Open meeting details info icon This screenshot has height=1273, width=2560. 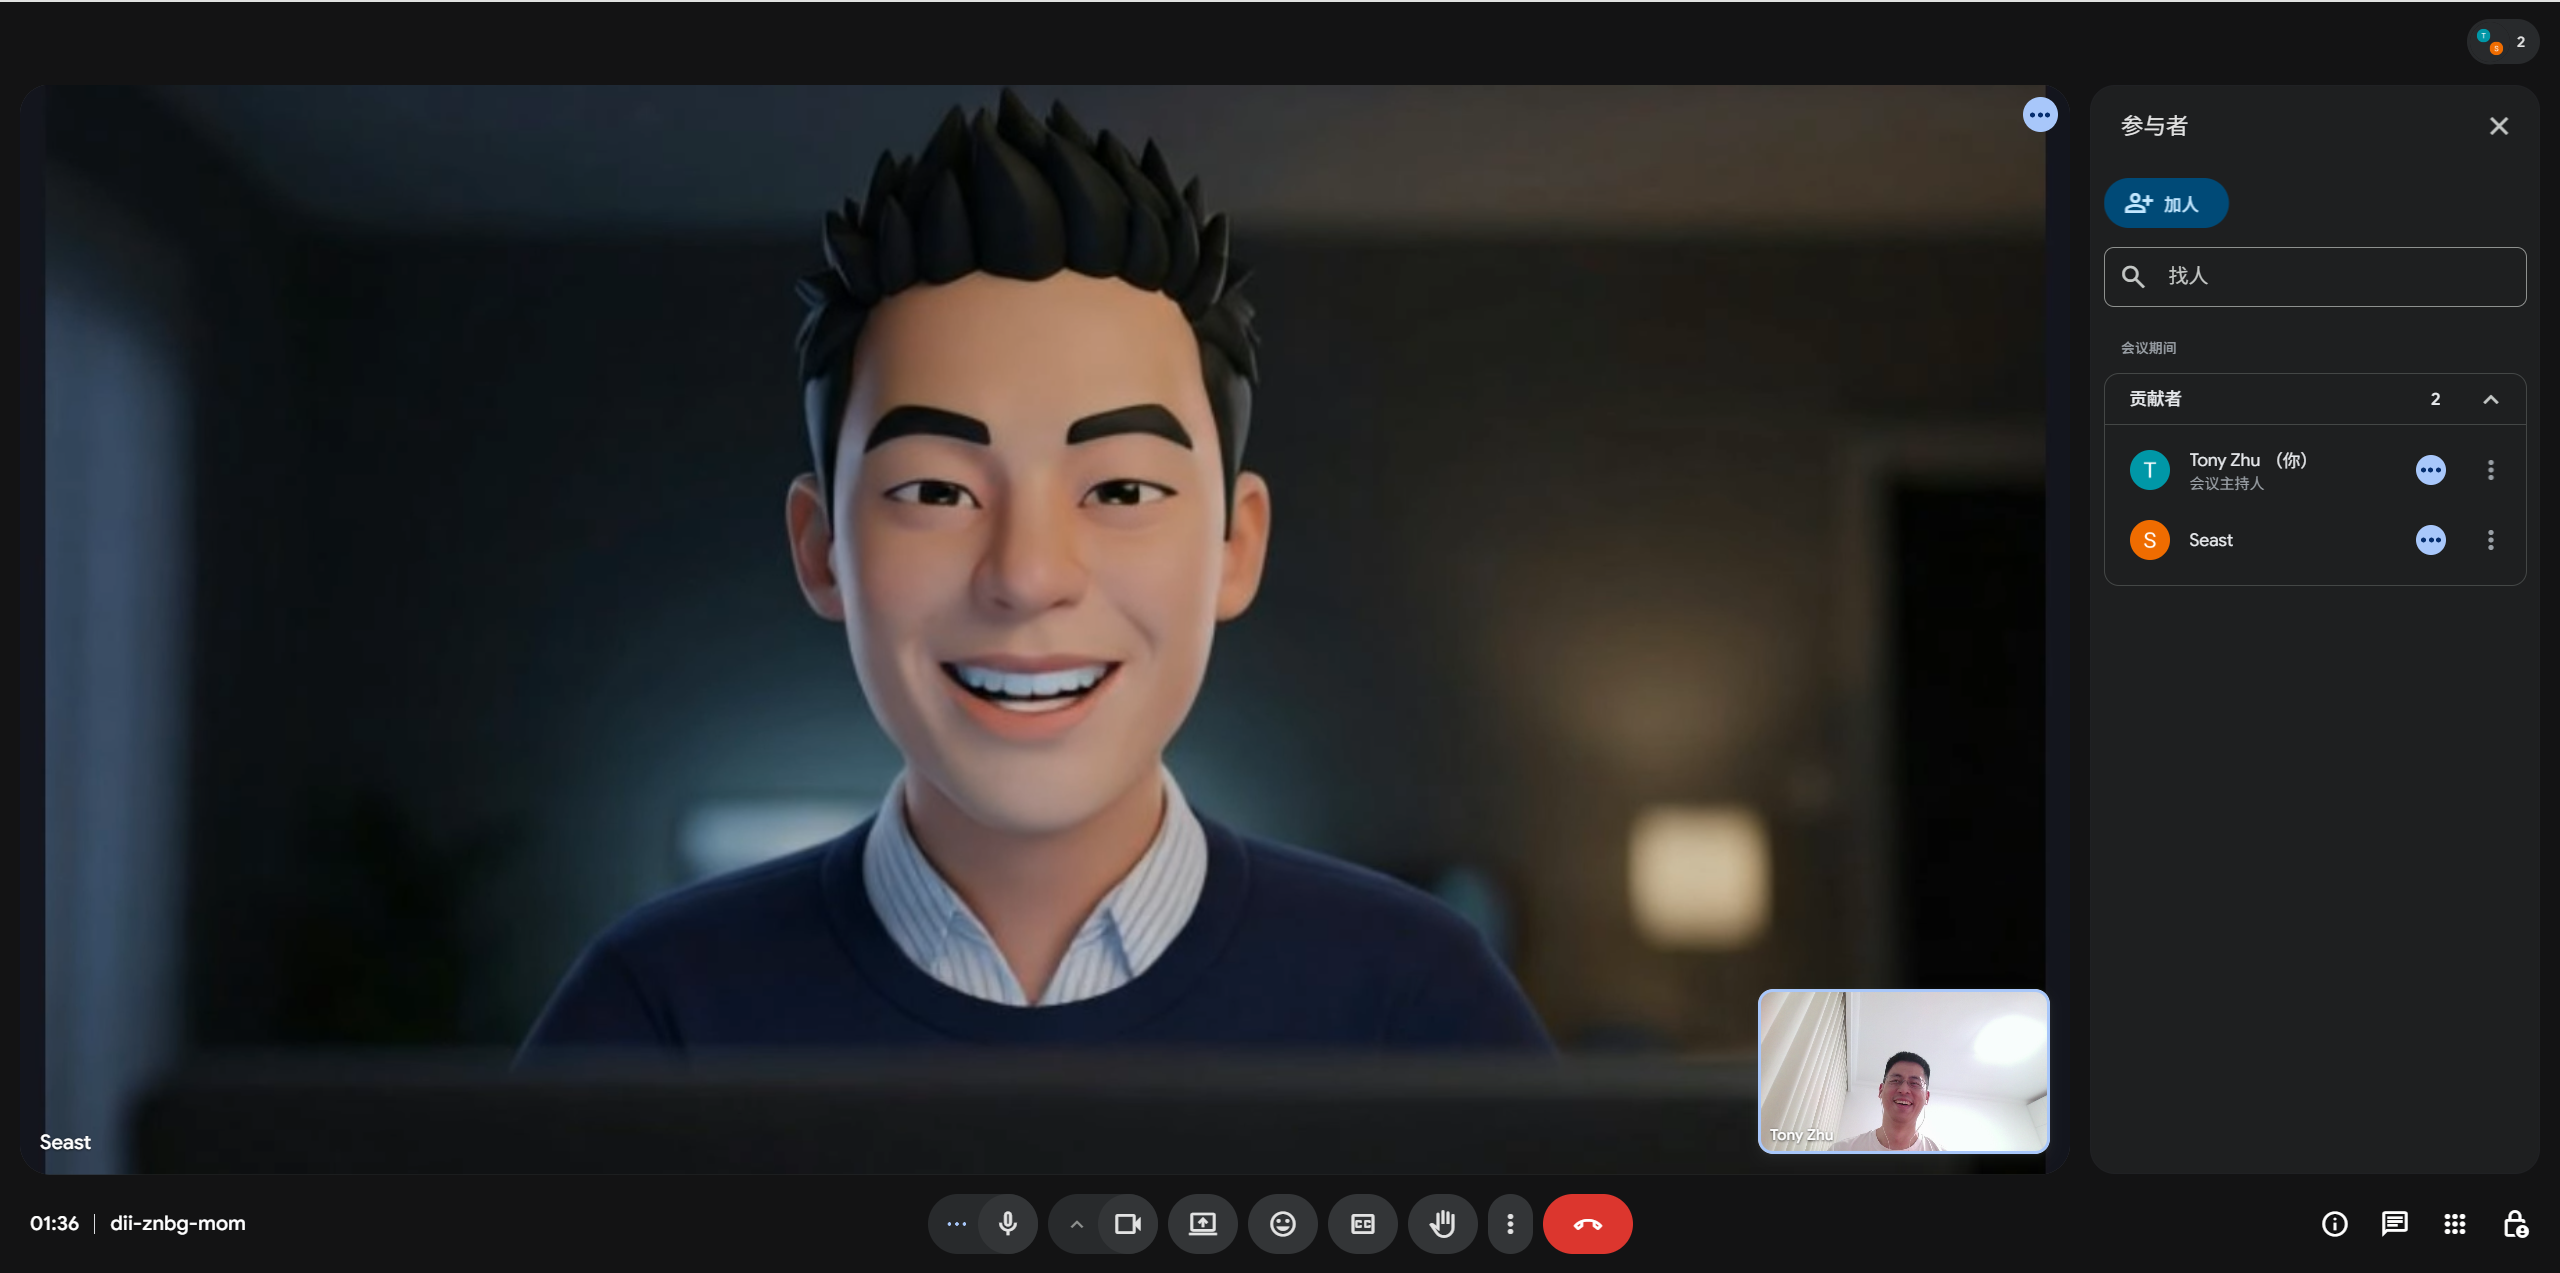pyautogui.click(x=2334, y=1224)
